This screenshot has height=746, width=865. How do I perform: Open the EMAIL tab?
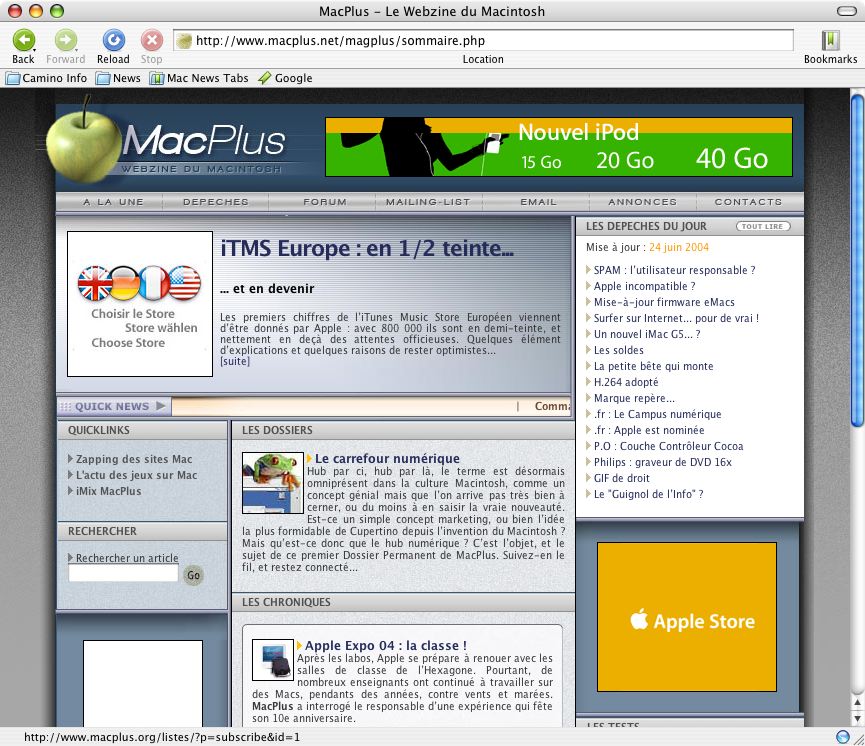coord(538,202)
